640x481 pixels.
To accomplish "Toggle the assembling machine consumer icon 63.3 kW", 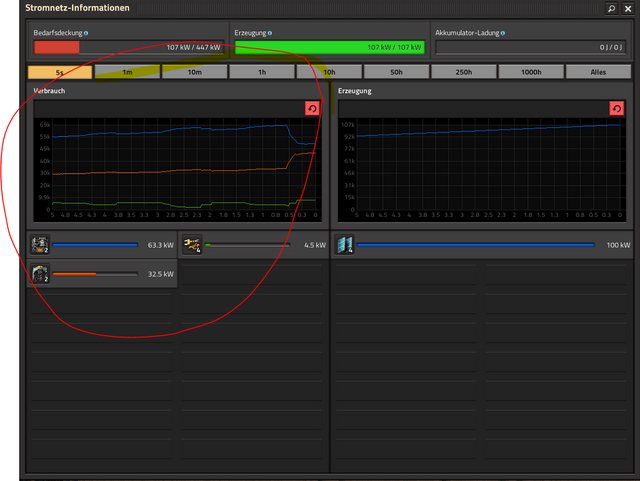I will [x=40, y=245].
